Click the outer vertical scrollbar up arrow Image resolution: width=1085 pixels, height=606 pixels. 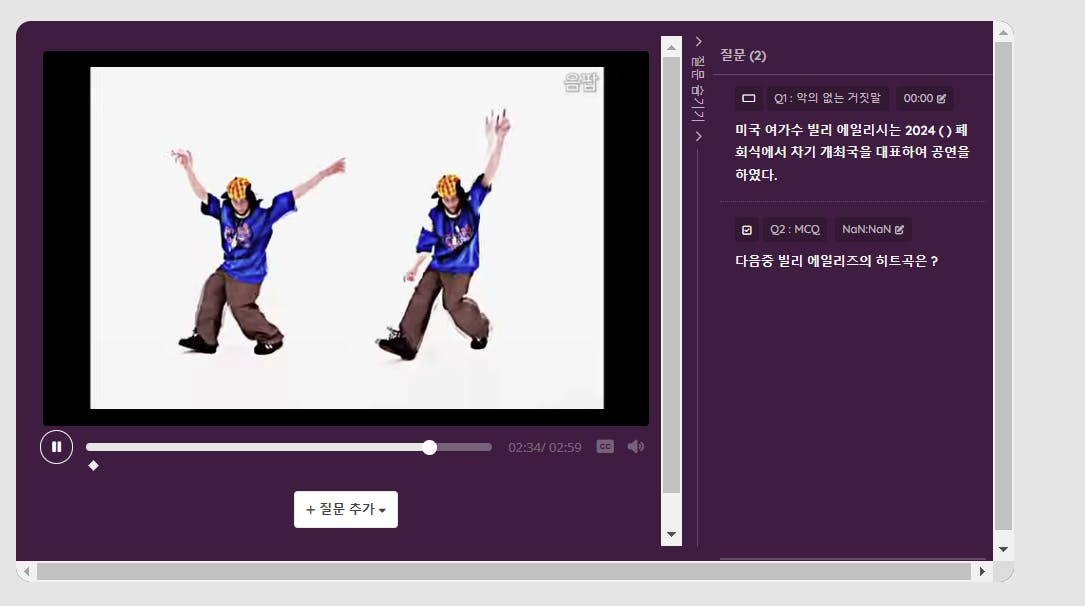click(x=1003, y=33)
